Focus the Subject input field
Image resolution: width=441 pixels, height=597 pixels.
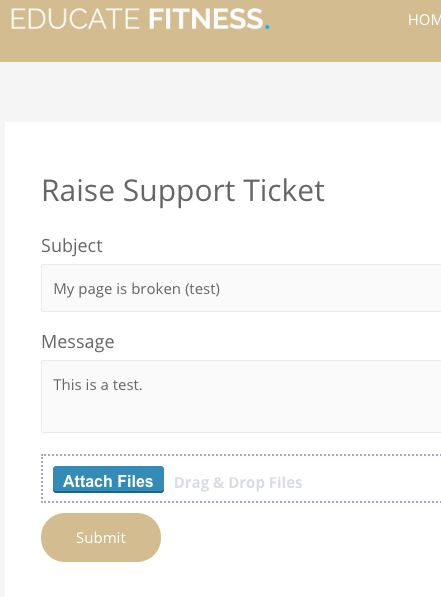[241, 288]
